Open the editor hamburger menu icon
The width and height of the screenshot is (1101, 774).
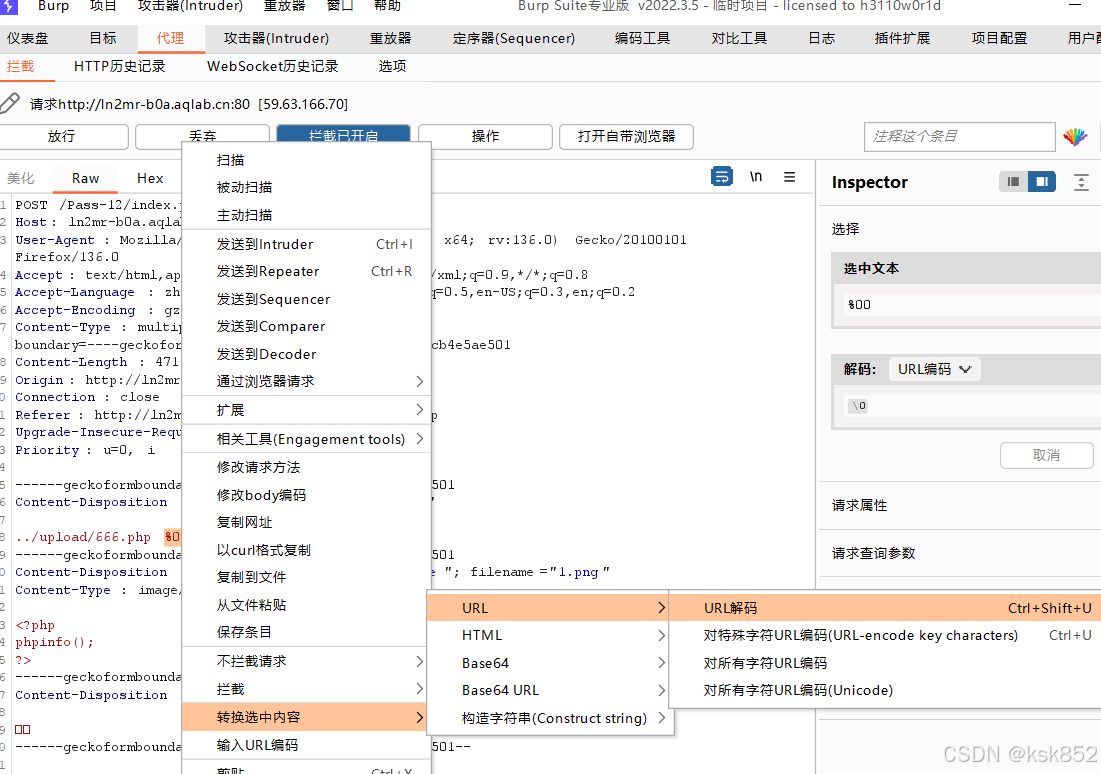coord(790,176)
